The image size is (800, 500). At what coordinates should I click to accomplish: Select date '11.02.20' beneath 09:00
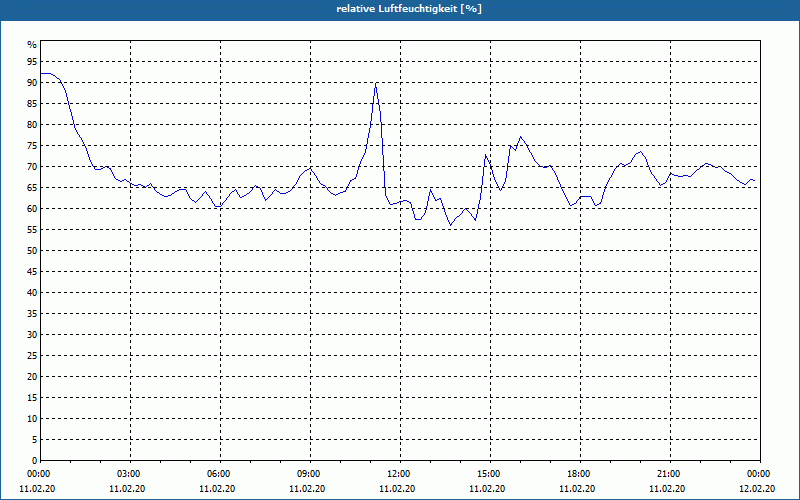click(x=307, y=489)
